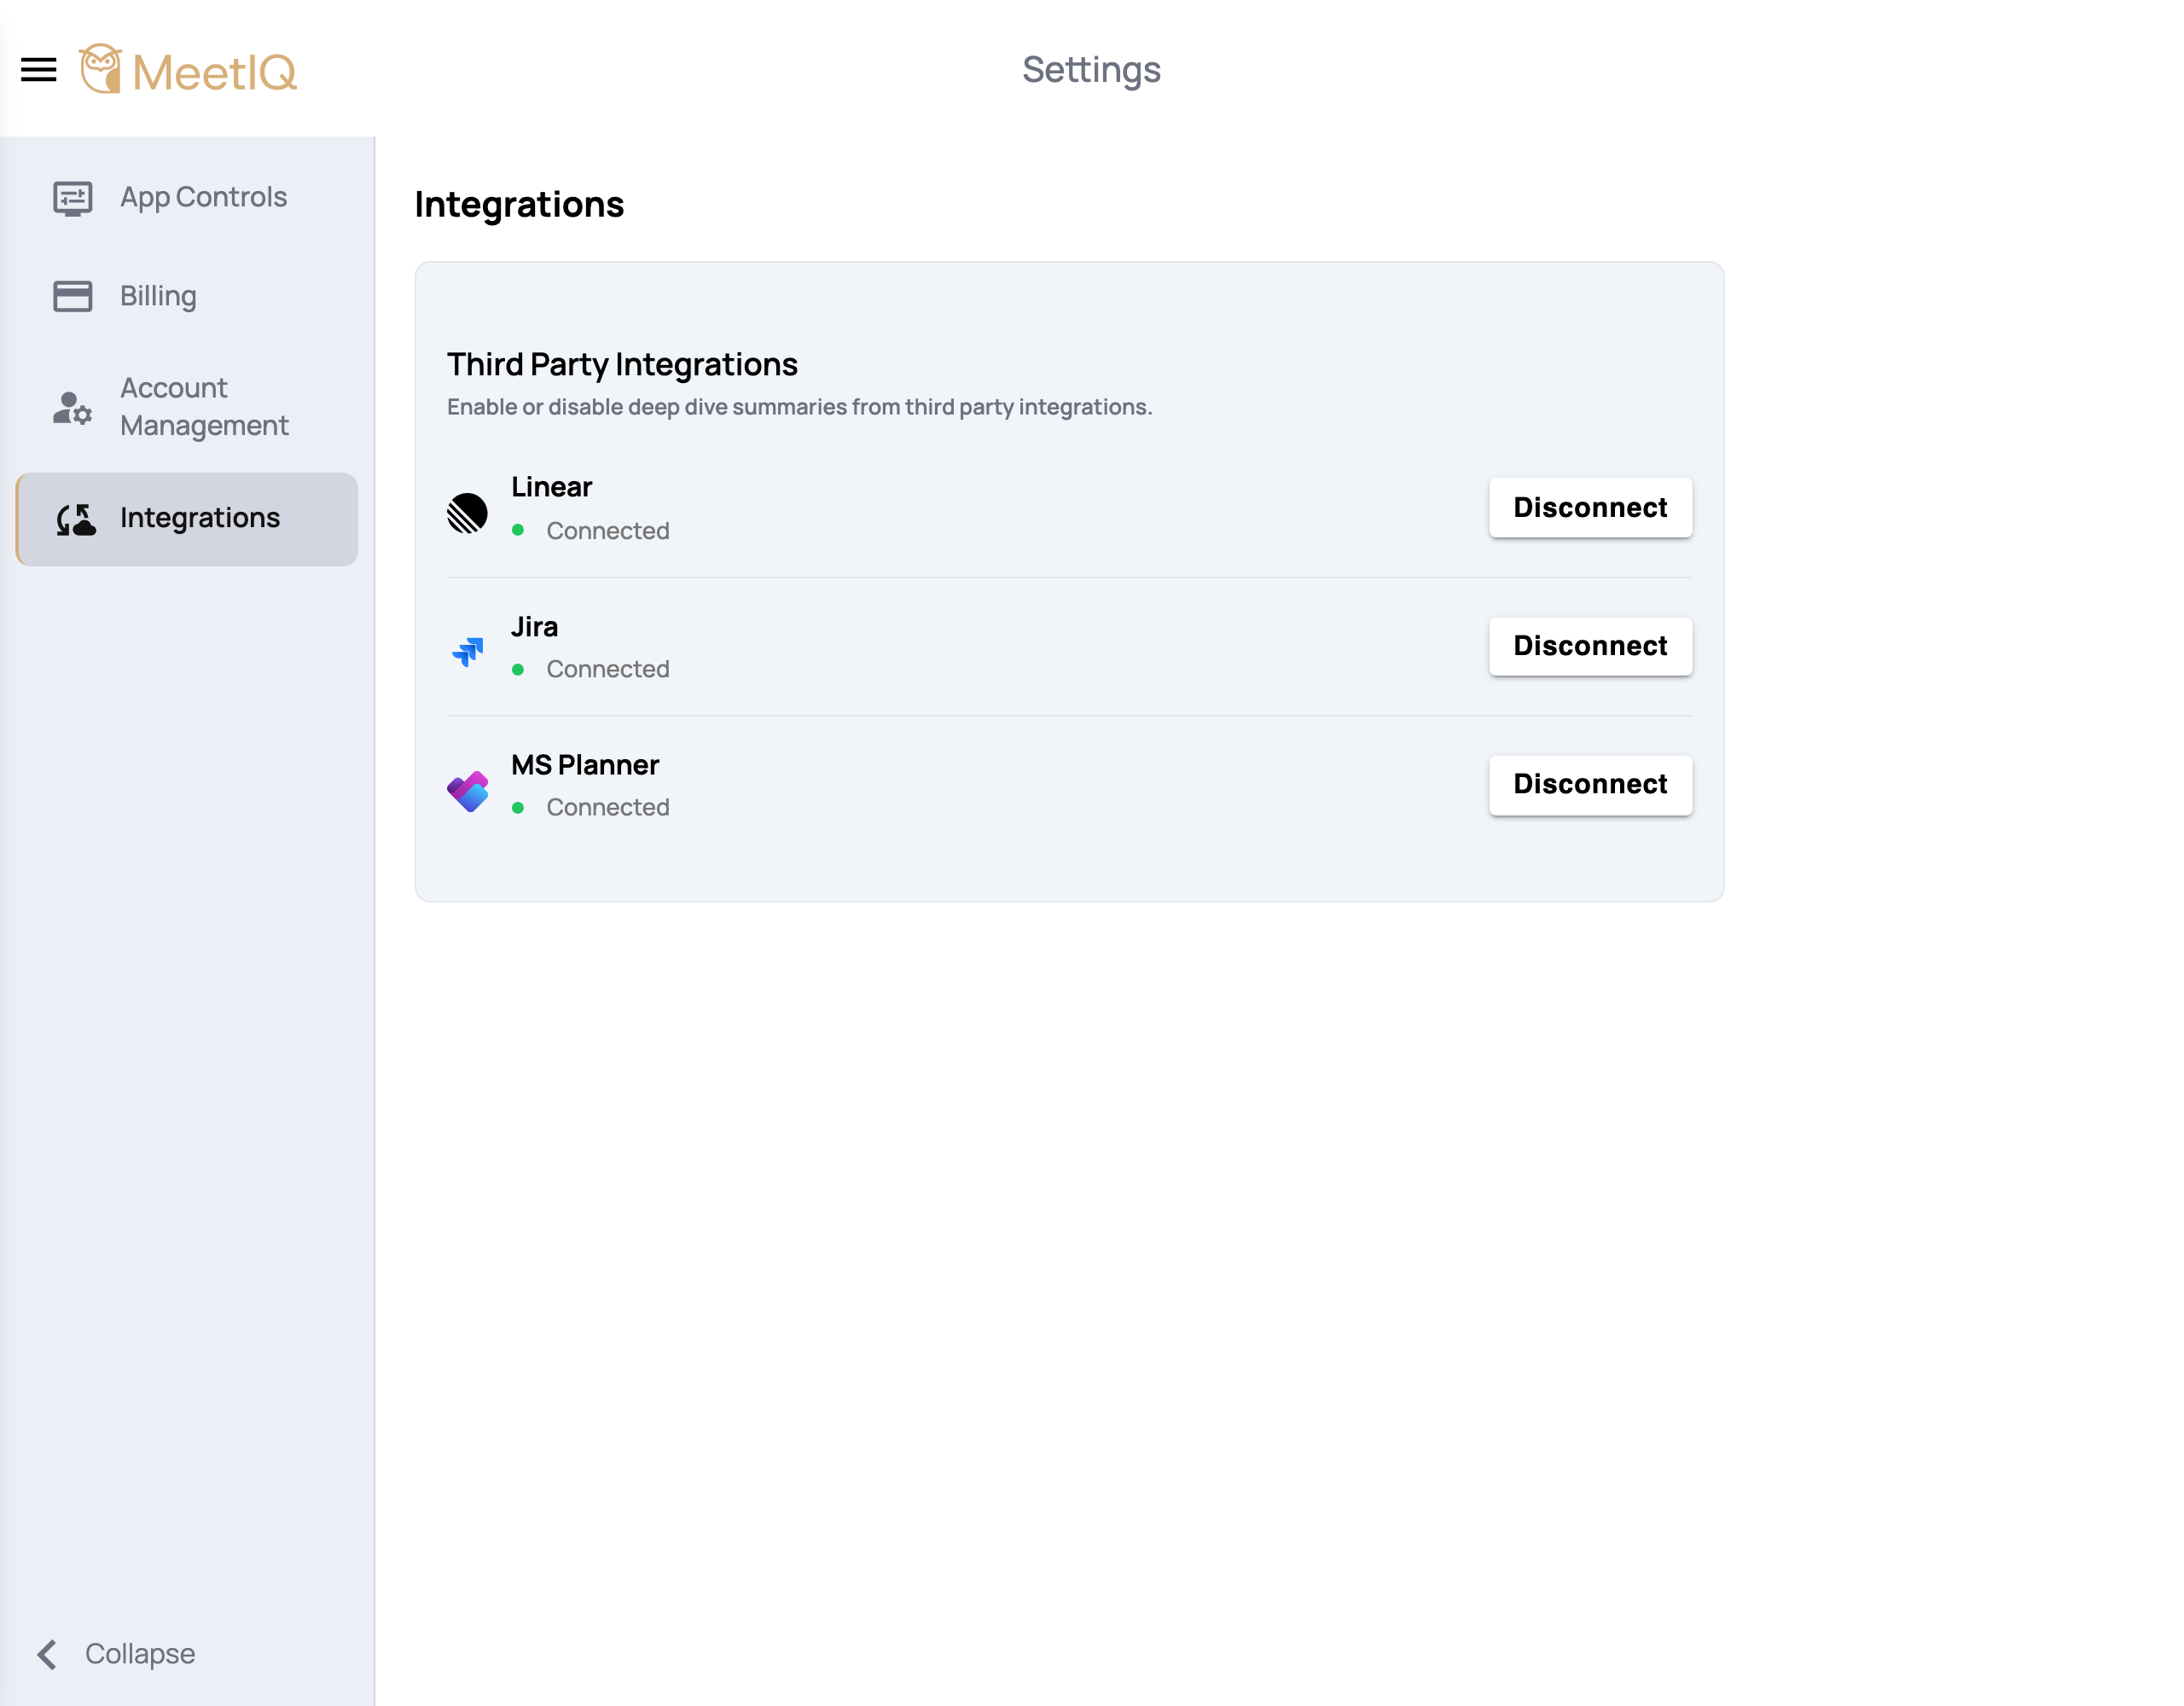Click the MeetIQ owl logo
This screenshot has width=2184, height=1706.
point(100,68)
